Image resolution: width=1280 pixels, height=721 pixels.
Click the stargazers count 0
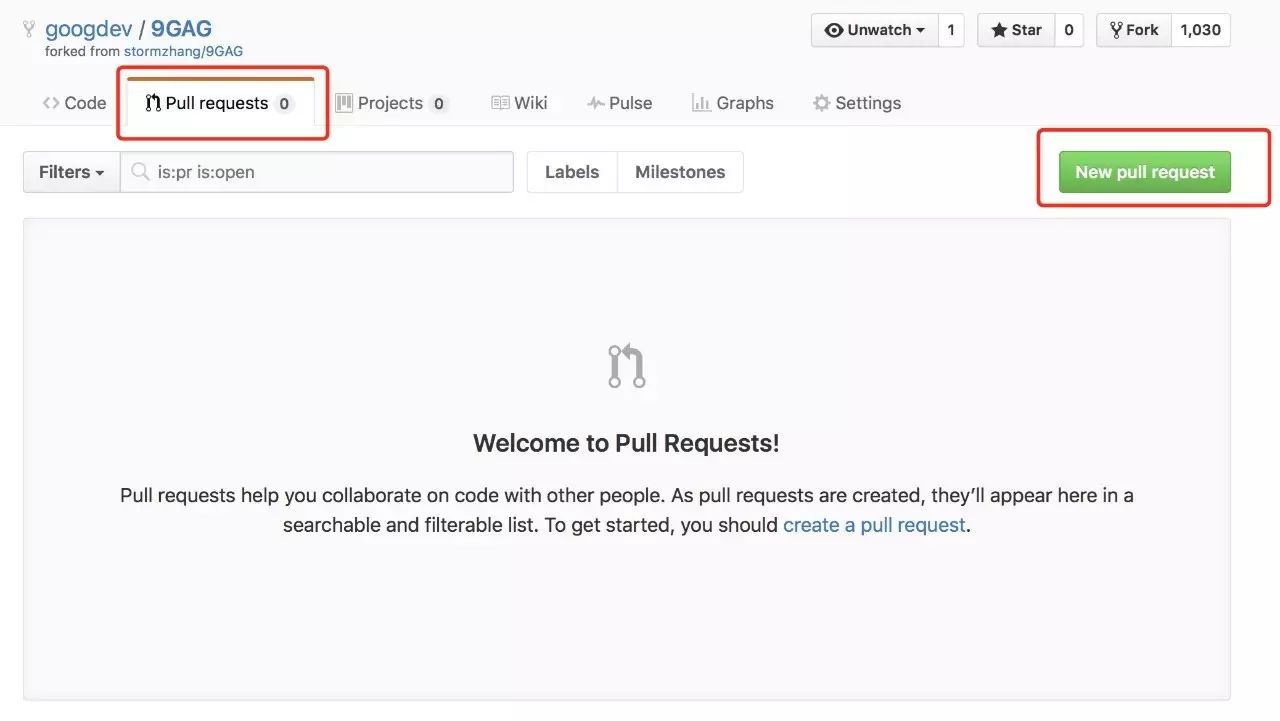(x=1069, y=30)
